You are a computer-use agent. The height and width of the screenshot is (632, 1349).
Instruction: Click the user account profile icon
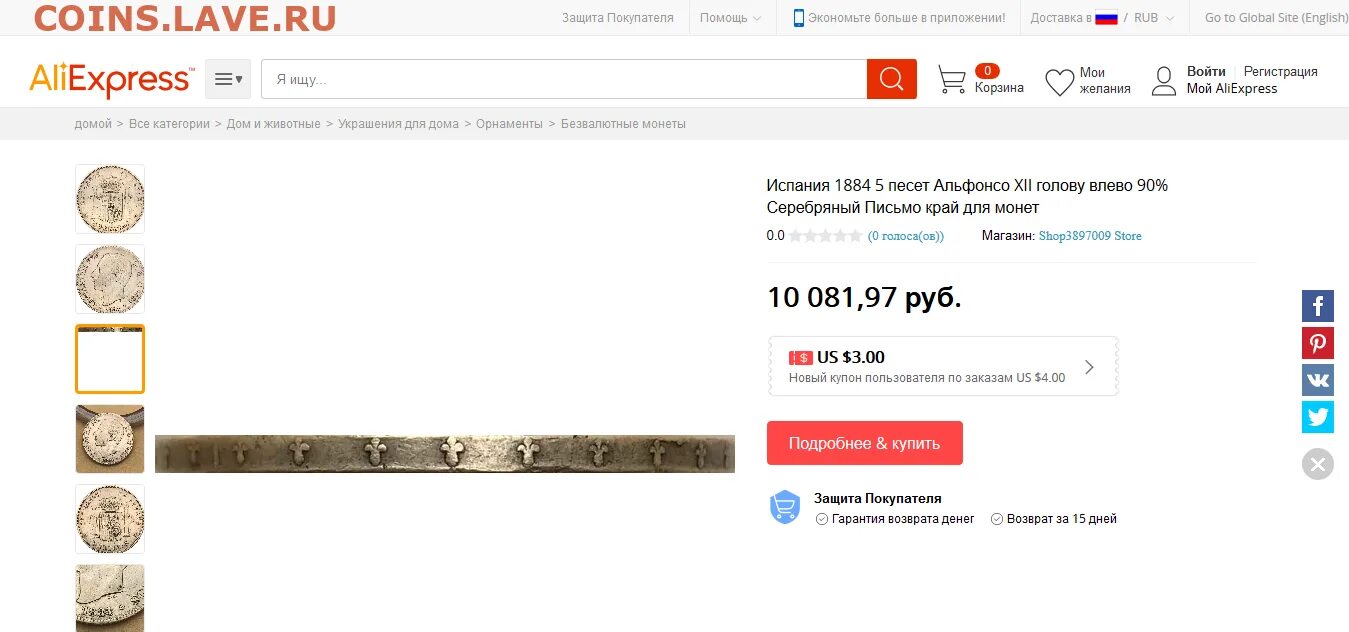tap(1163, 81)
